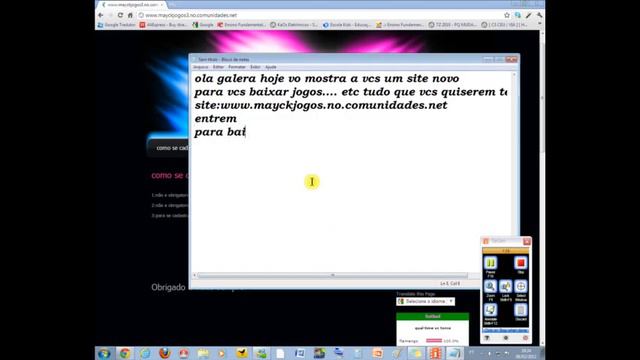
Task: Click the bottom-center icon in the recorder panel
Action: (x=506, y=338)
